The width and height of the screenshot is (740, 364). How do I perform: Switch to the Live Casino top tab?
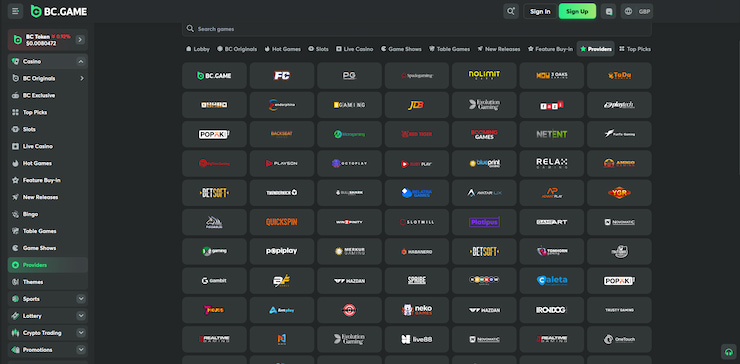[x=354, y=49]
